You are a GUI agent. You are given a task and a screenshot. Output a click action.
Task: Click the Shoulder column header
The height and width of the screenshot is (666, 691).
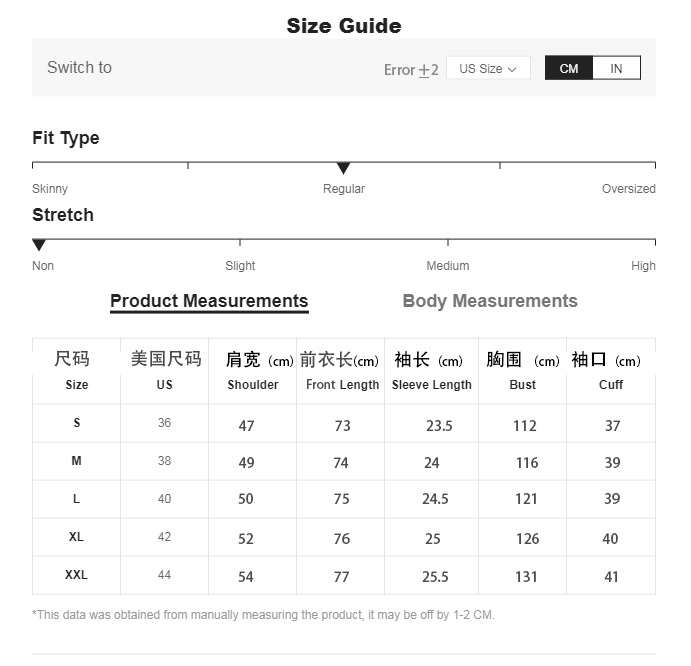point(253,385)
